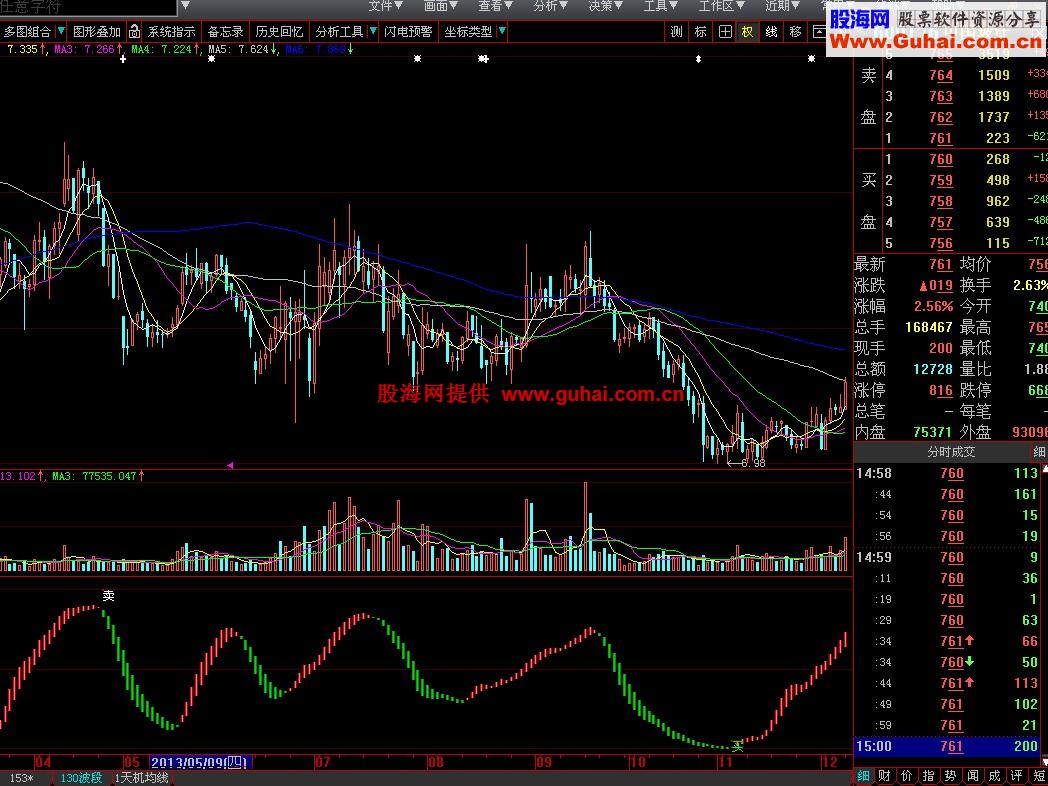
Task: Select the 细 detail tab
Action: tap(864, 777)
